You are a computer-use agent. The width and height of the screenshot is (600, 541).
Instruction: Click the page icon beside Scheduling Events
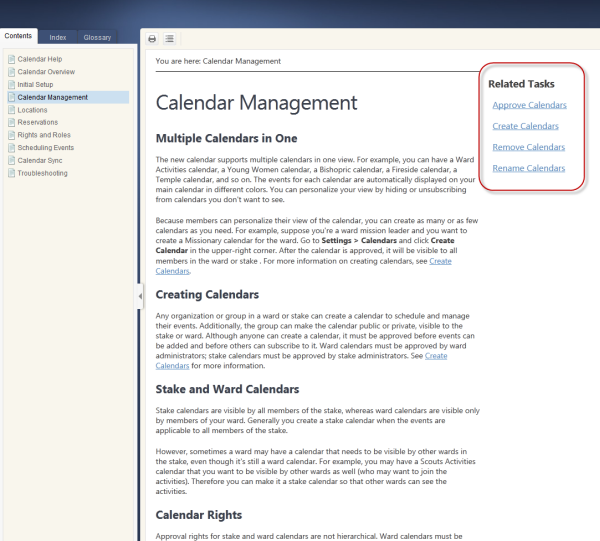click(x=11, y=148)
